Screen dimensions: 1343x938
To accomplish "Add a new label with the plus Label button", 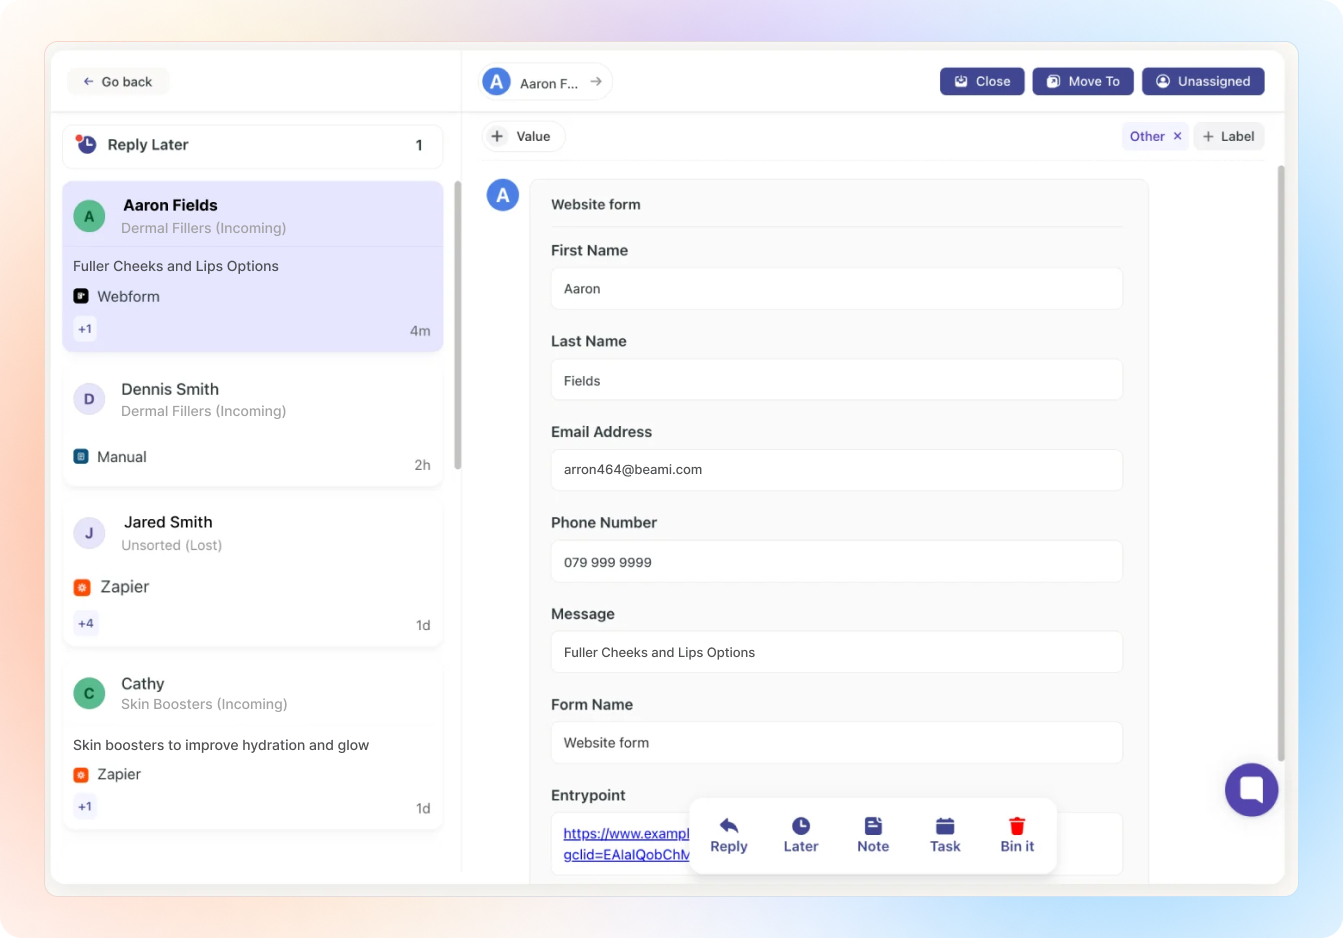I will click(1229, 136).
